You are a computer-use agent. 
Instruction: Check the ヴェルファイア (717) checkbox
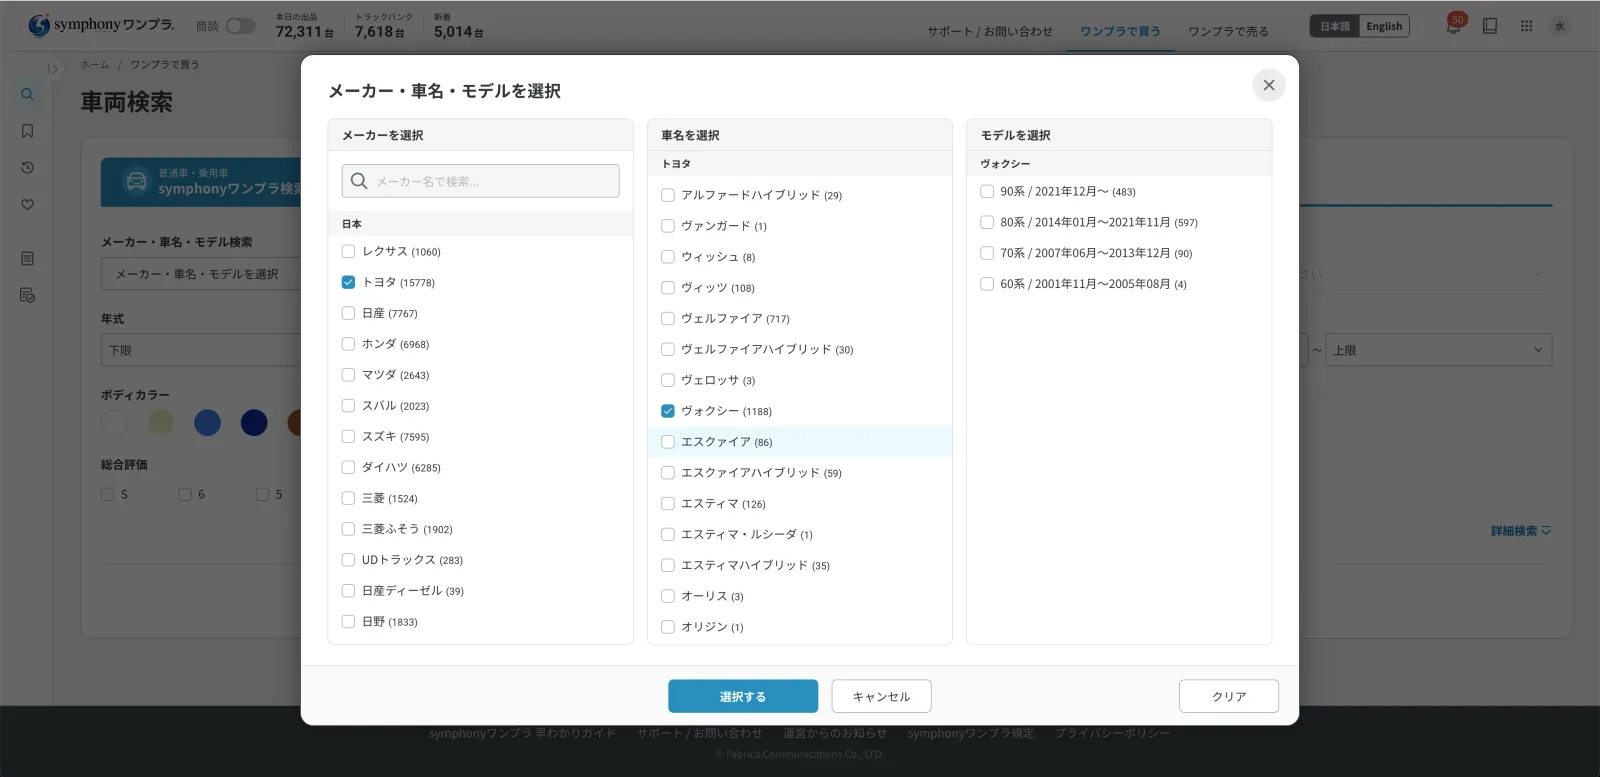point(668,318)
